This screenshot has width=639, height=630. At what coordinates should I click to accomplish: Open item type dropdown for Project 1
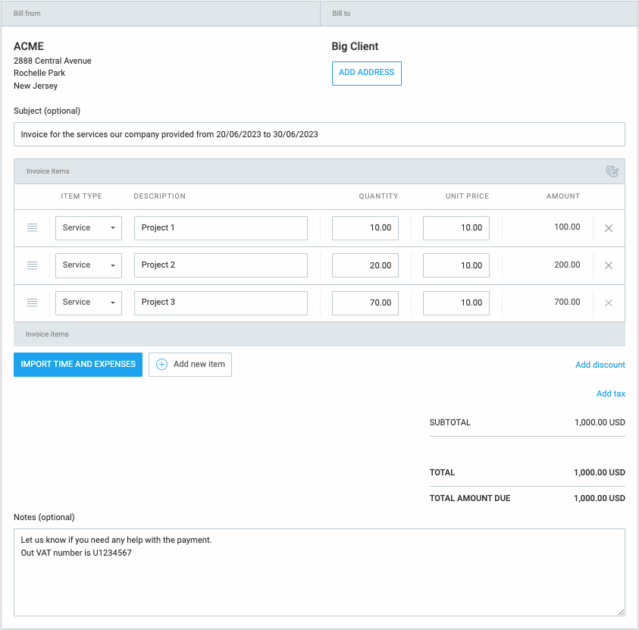88,228
